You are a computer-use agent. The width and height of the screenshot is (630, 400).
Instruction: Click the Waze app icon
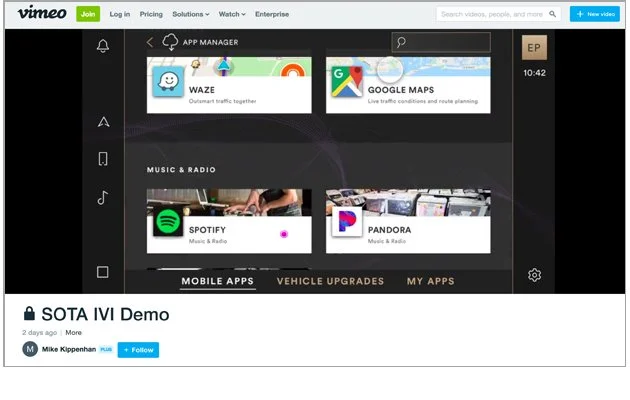pos(168,82)
